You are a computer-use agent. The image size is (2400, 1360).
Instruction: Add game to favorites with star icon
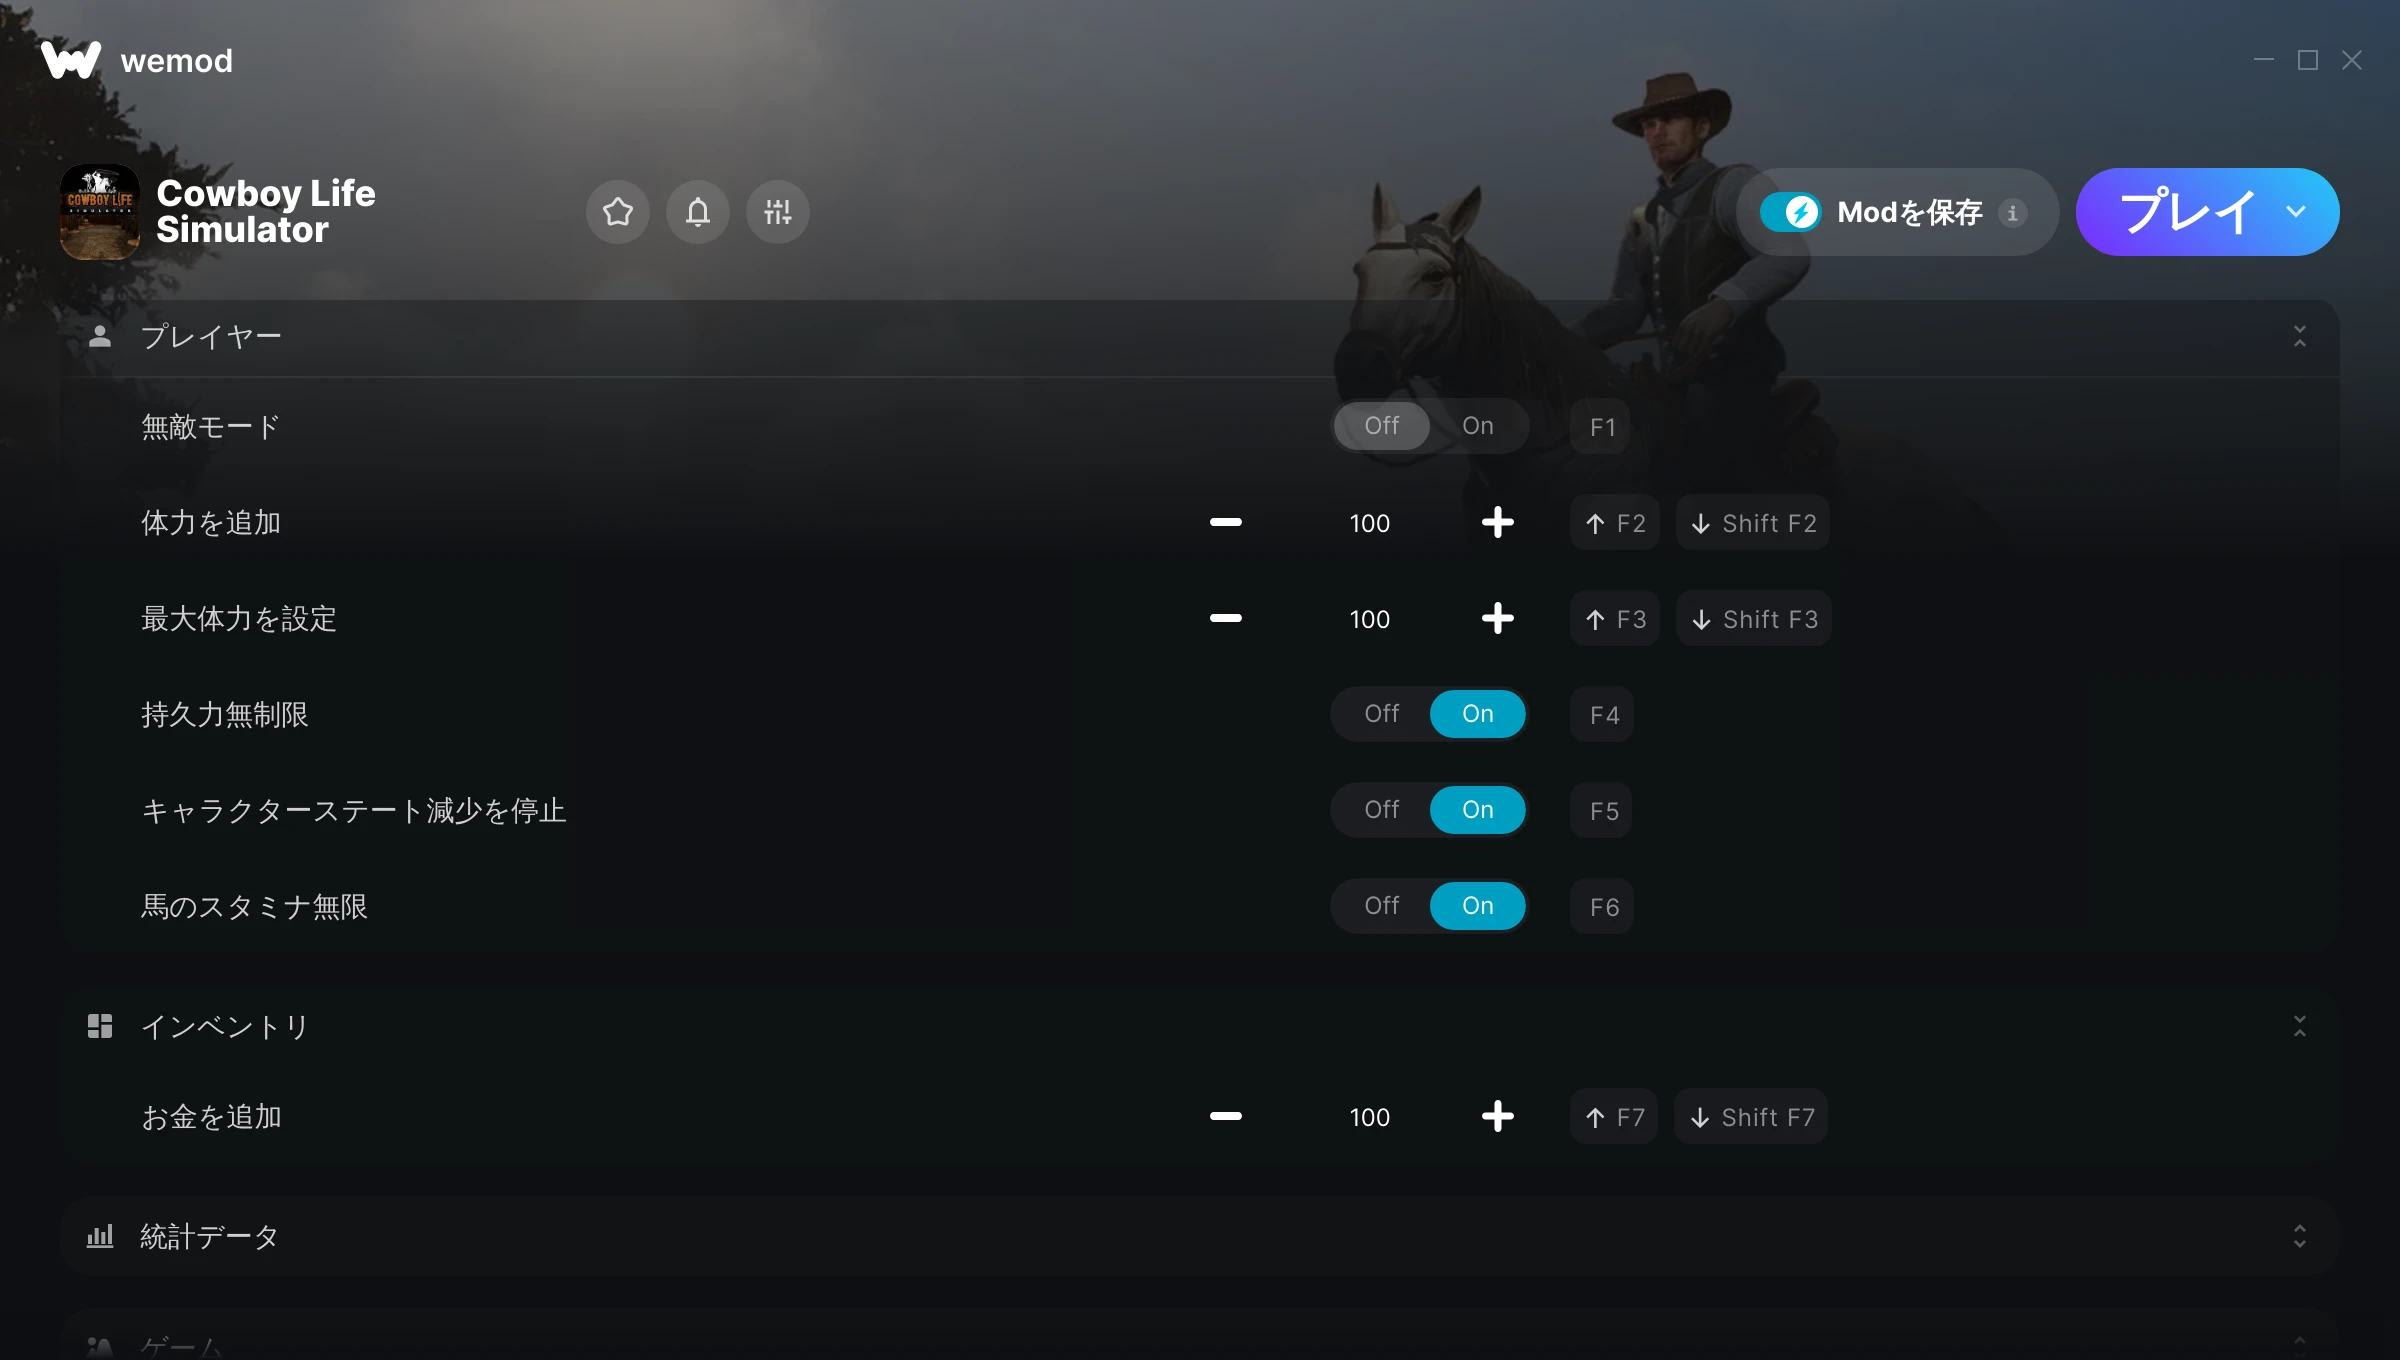coord(617,212)
